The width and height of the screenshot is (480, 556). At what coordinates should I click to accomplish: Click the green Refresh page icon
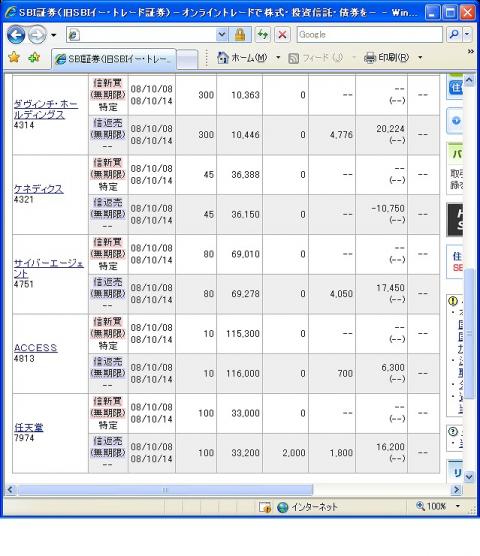[263, 35]
